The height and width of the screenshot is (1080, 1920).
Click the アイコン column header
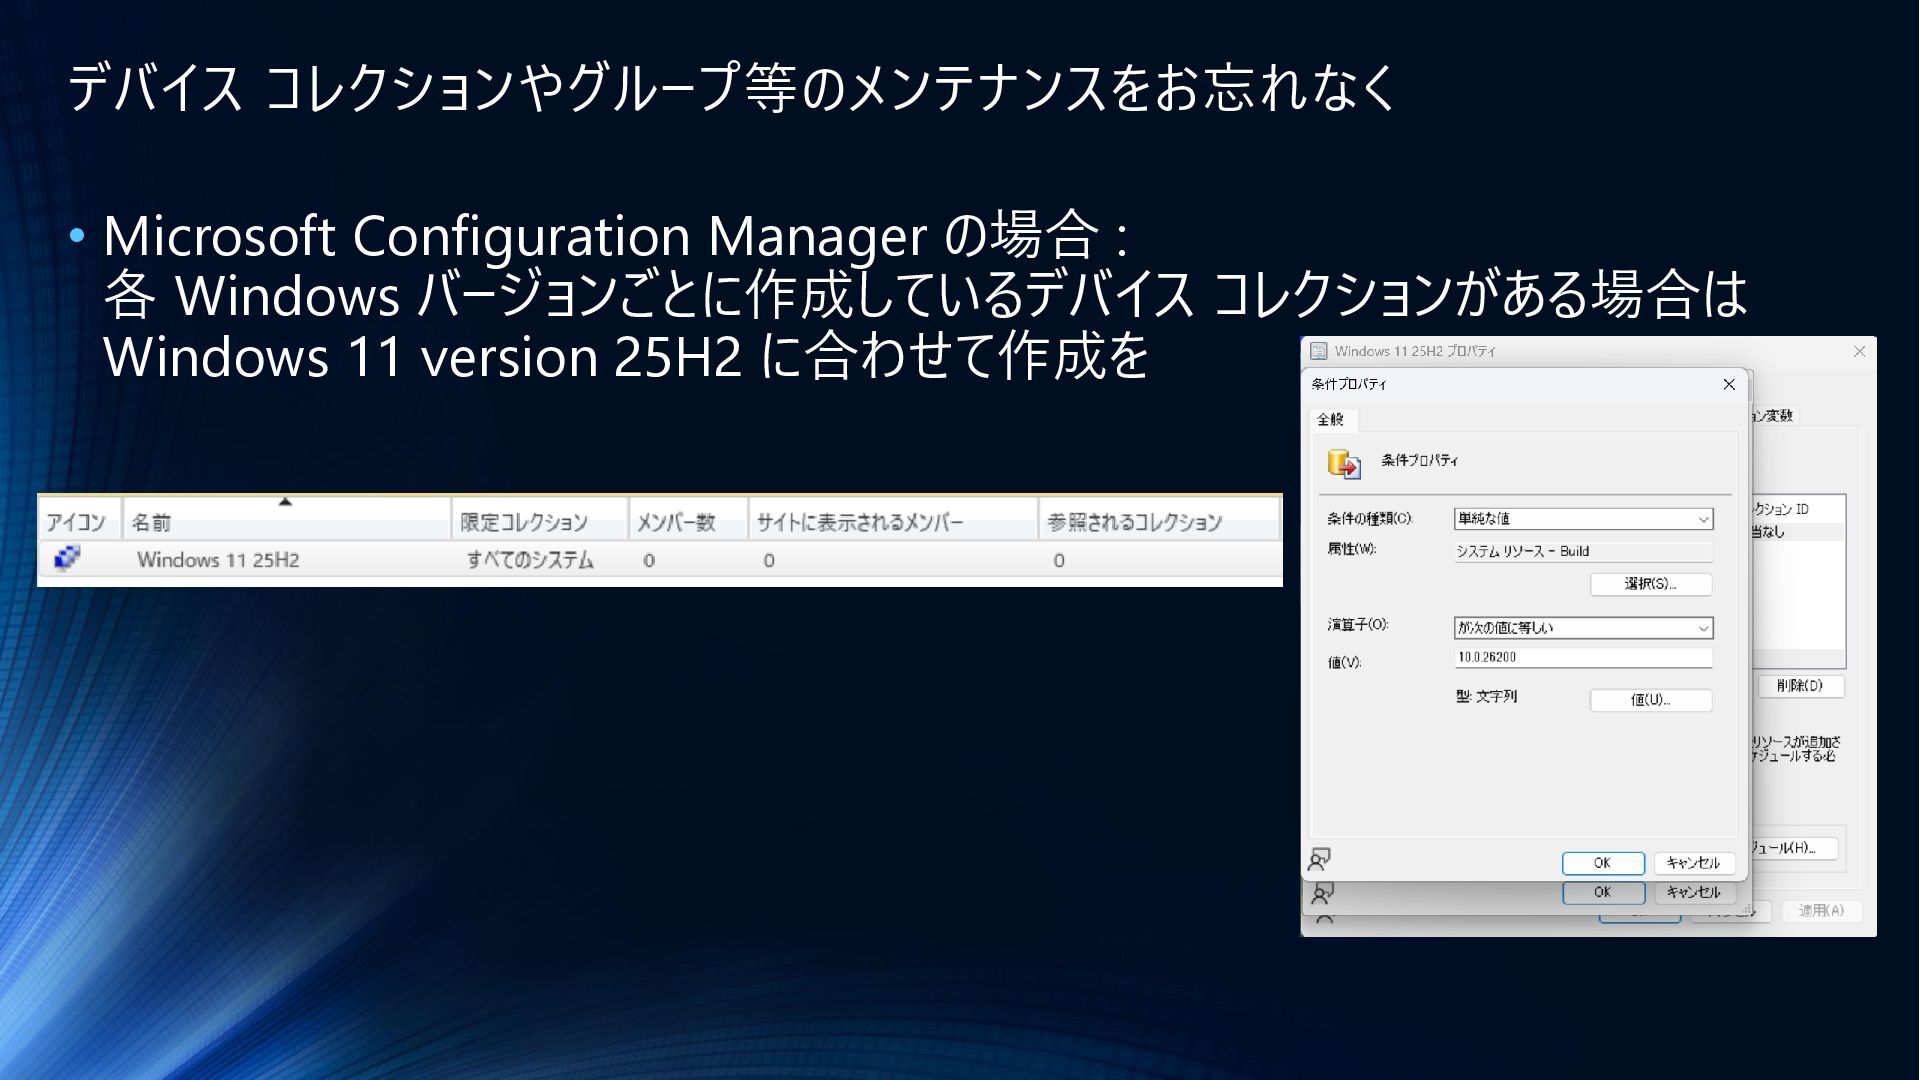point(79,521)
